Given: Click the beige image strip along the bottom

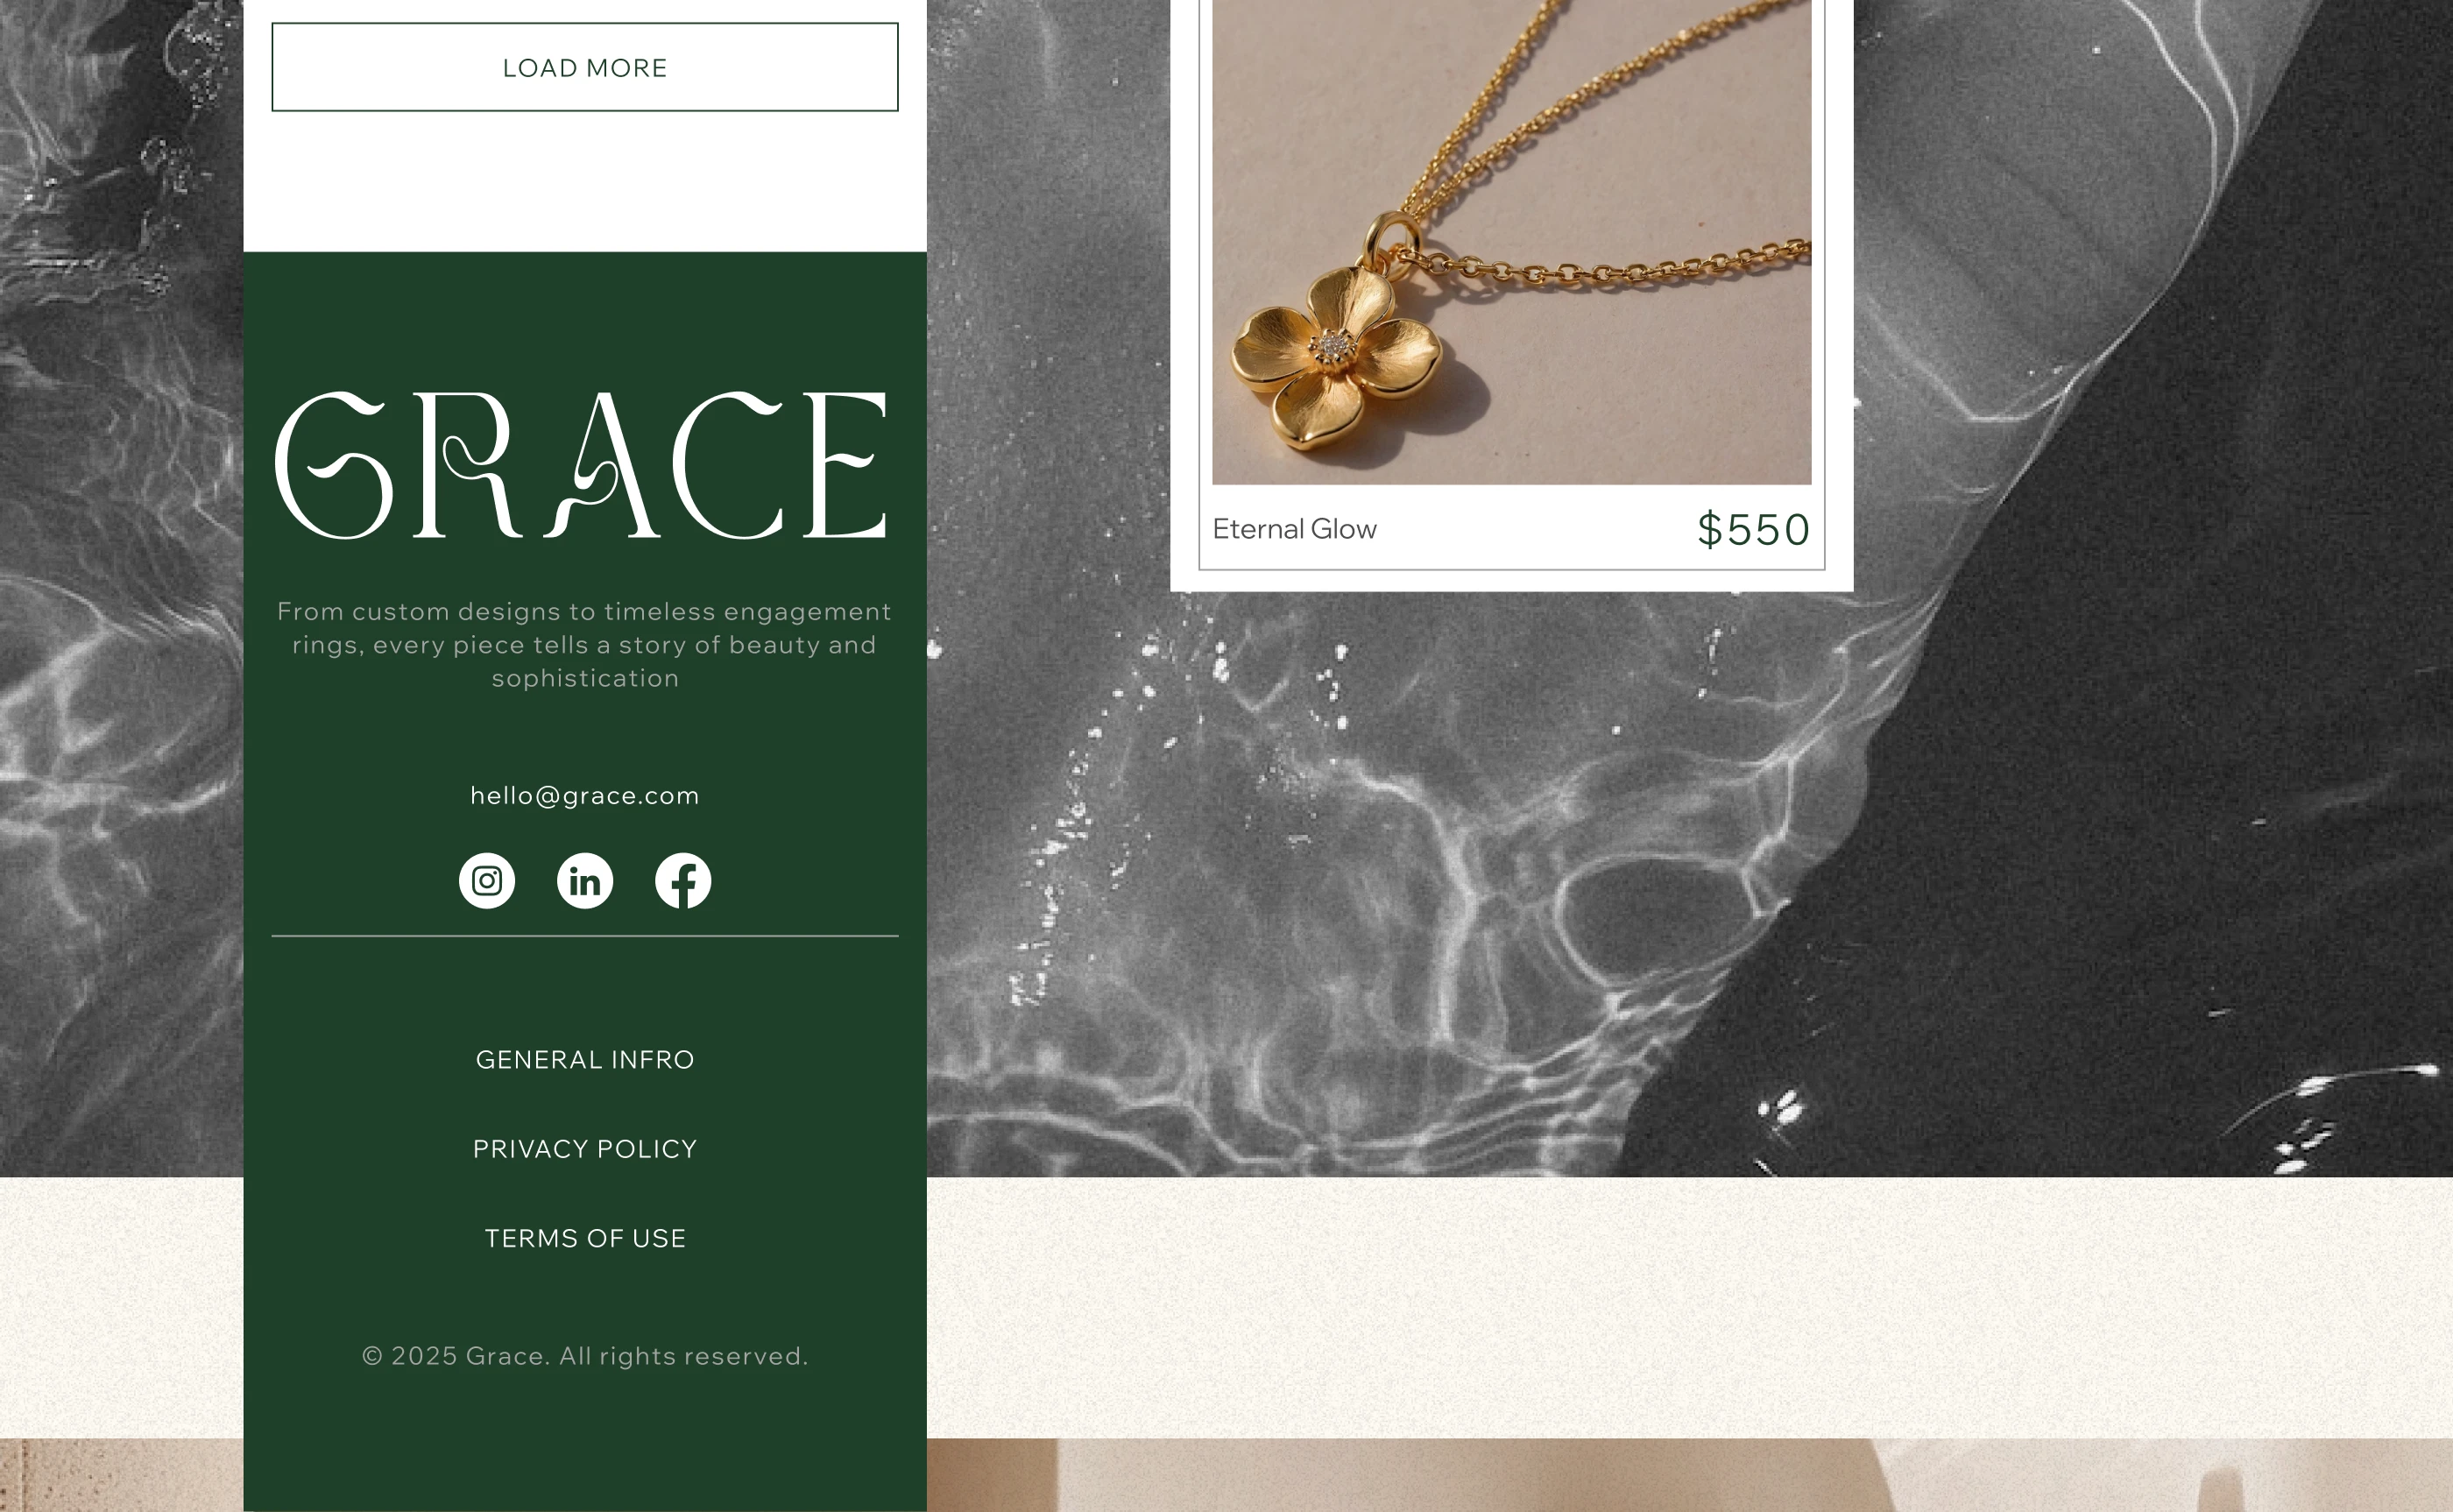Looking at the screenshot, I should point(1690,1475).
